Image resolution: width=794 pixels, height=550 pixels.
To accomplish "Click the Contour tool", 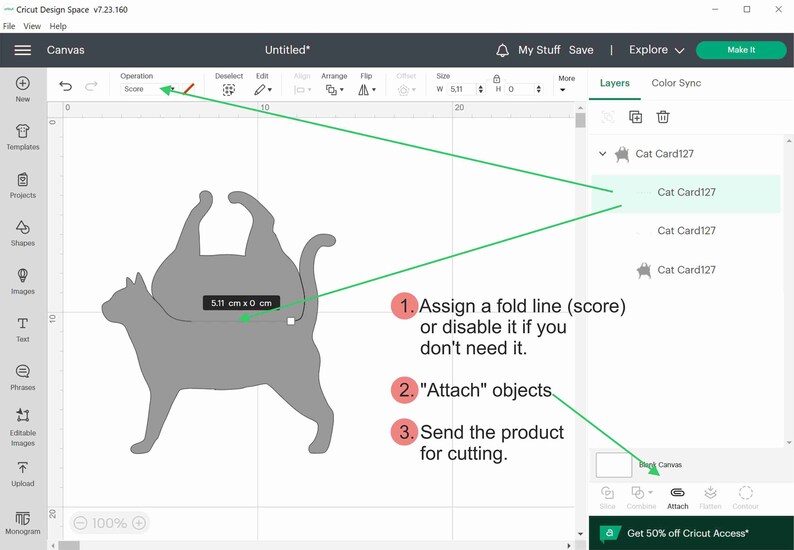I will 745,497.
